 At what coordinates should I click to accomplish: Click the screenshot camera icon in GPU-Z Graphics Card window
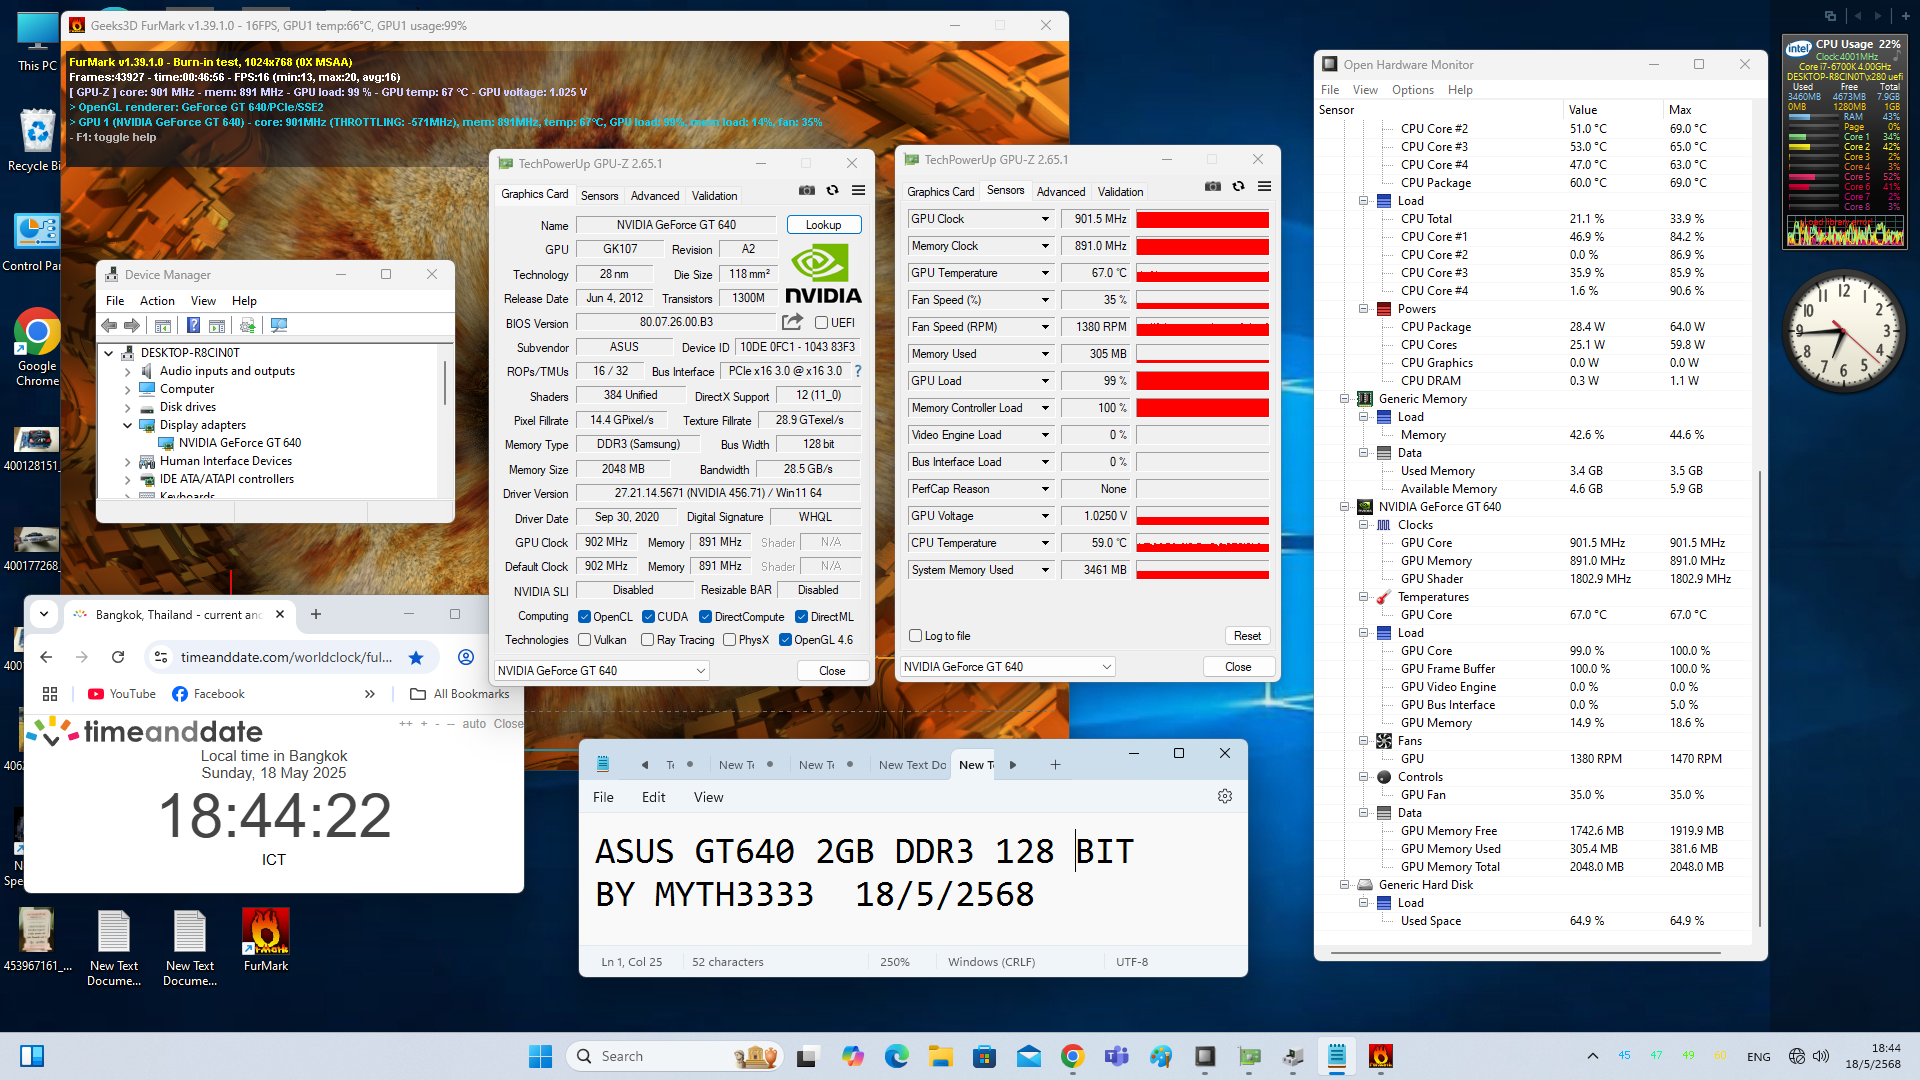[x=807, y=190]
